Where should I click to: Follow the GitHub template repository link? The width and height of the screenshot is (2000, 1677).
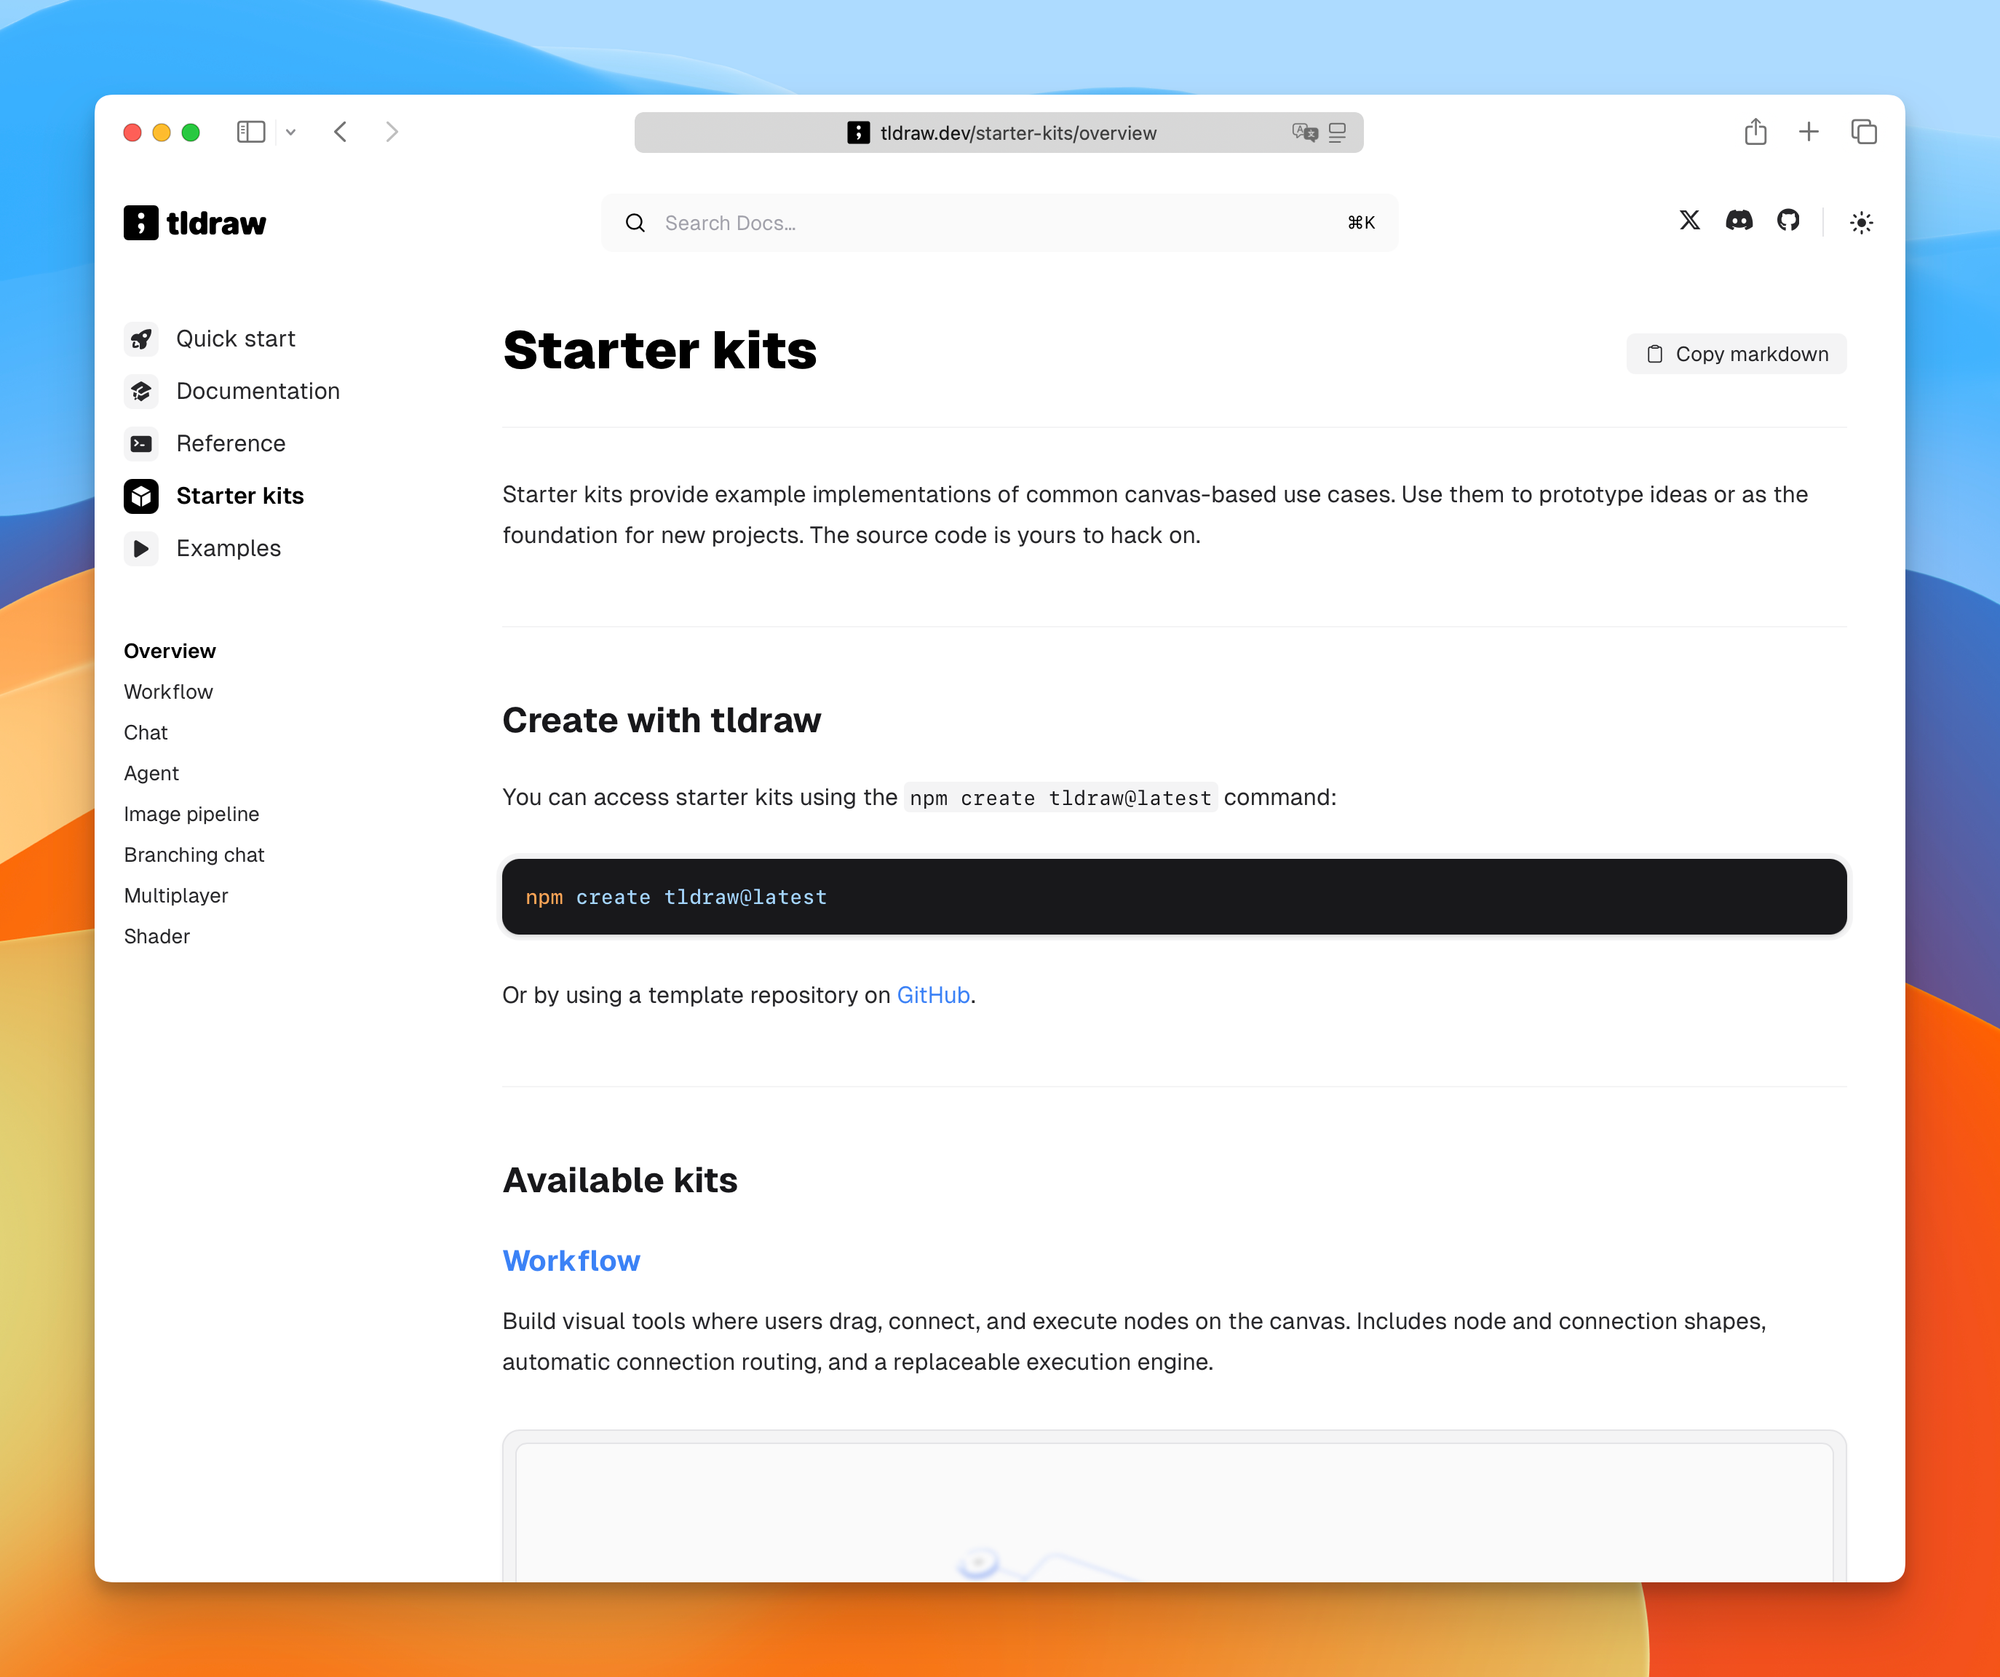pyautogui.click(x=933, y=995)
